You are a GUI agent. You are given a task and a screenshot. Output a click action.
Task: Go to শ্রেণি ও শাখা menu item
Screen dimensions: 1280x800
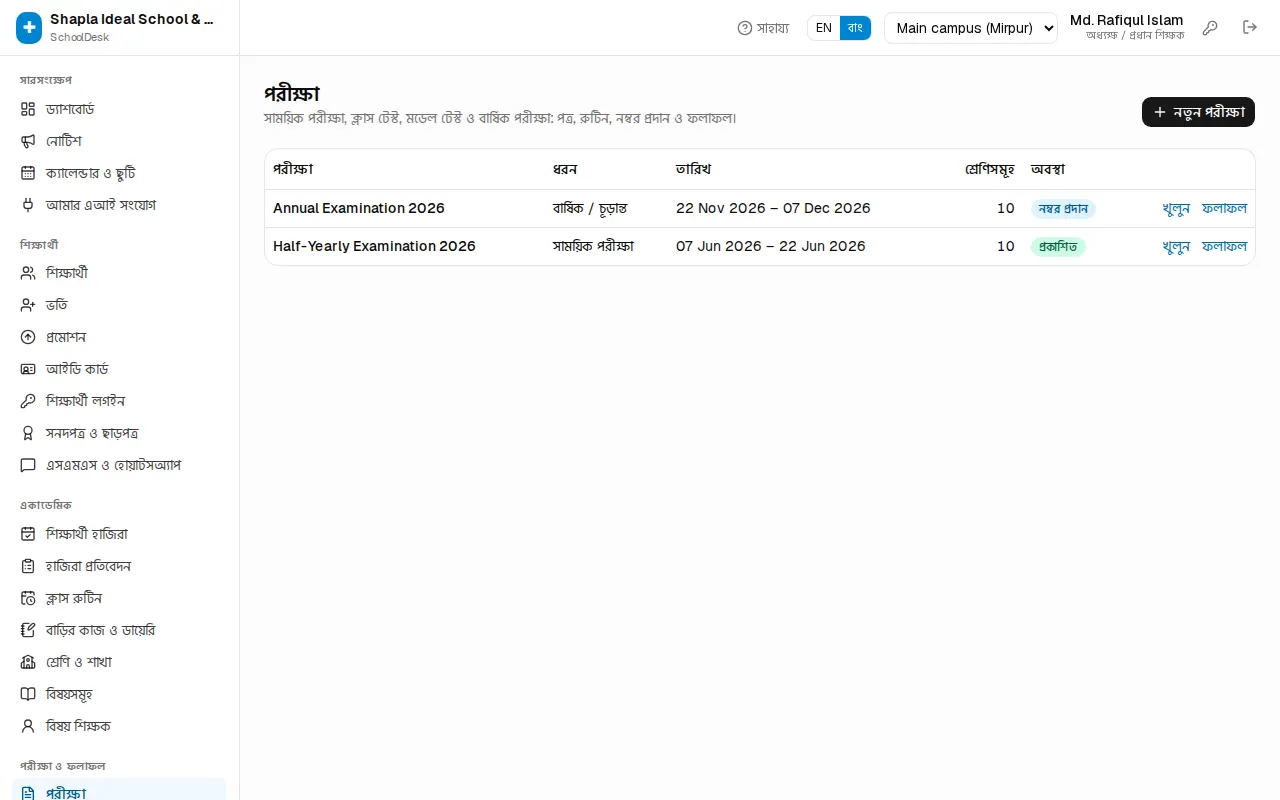click(x=120, y=662)
